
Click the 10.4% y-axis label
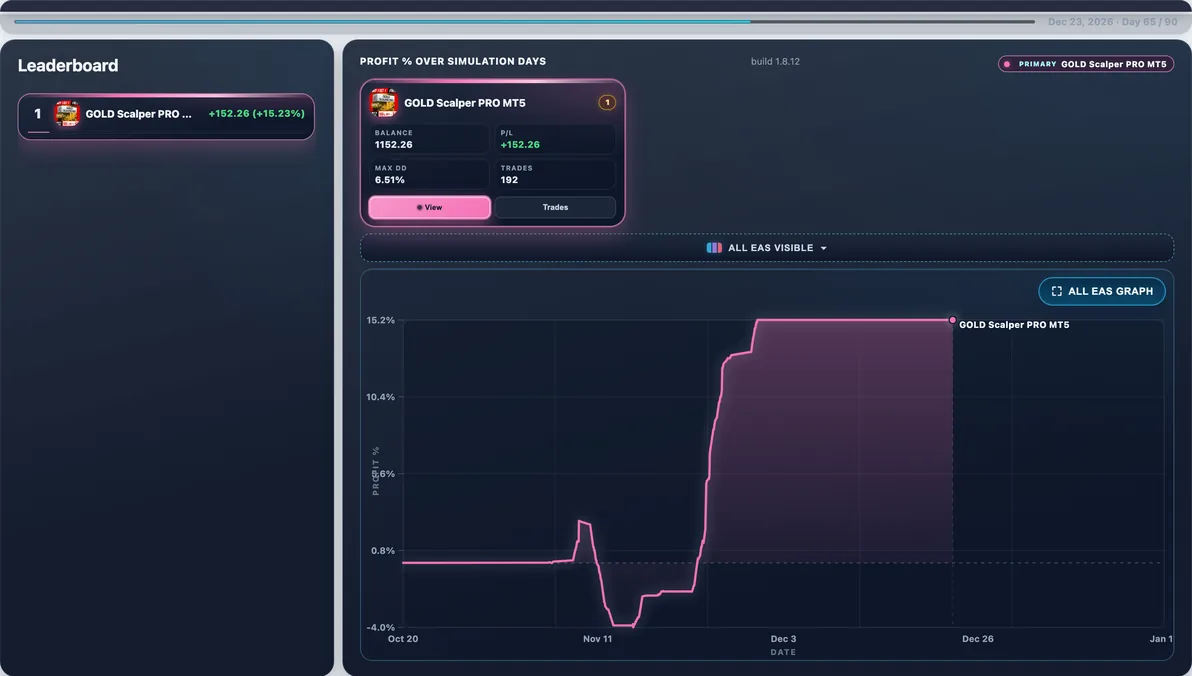(x=381, y=397)
